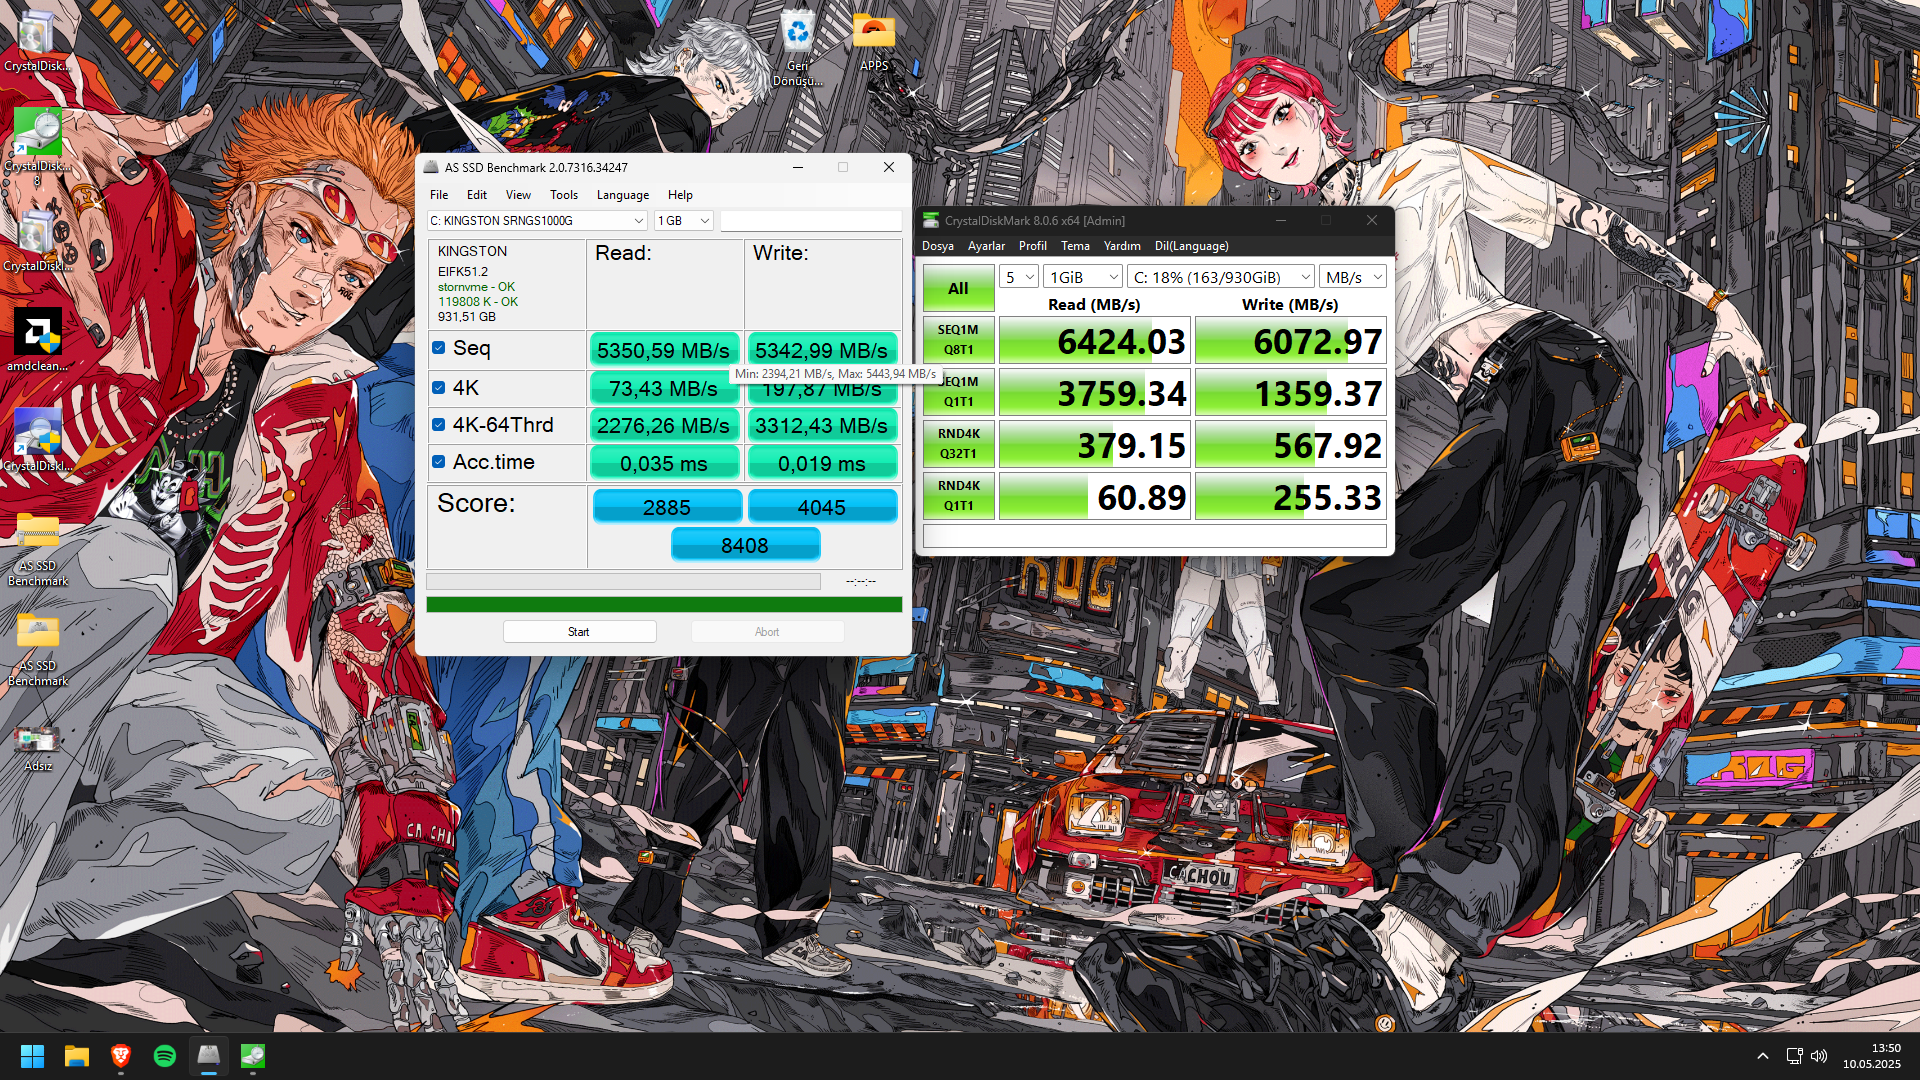
Task: Open the MB/s unit dropdown
Action: tap(1353, 277)
